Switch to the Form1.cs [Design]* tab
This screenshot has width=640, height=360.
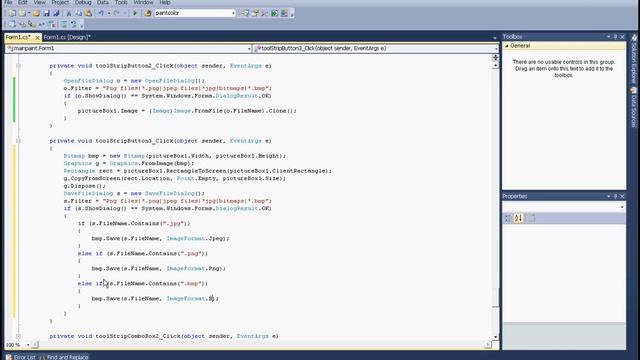tap(67, 37)
